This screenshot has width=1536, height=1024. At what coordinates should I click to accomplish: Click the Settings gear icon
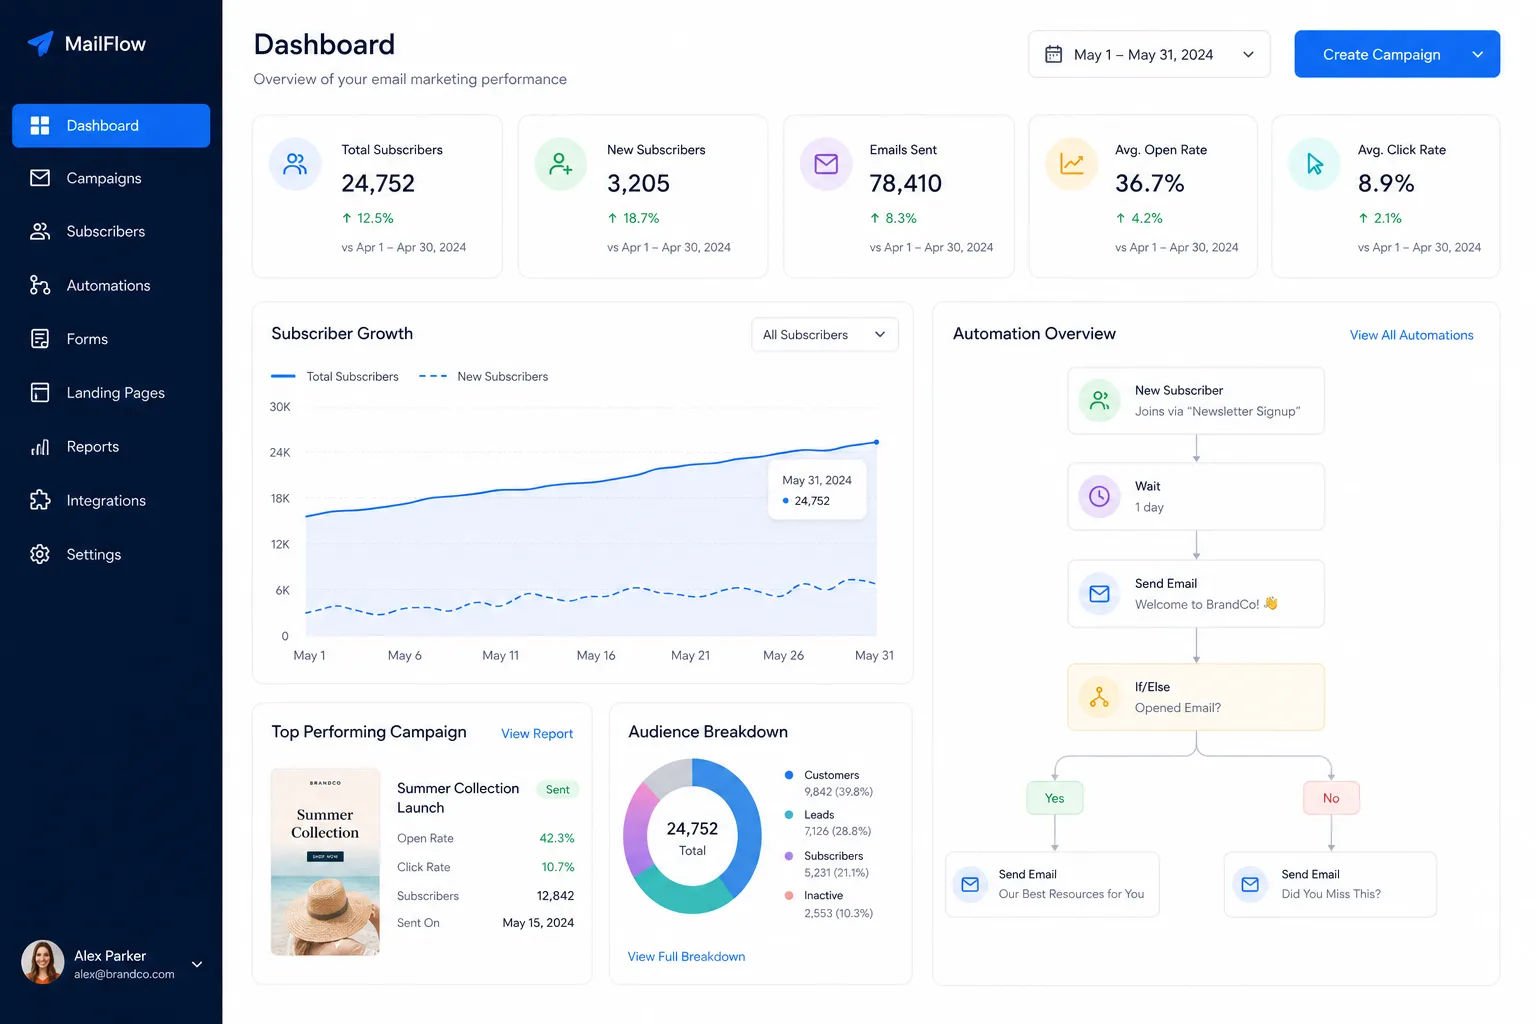coord(40,554)
